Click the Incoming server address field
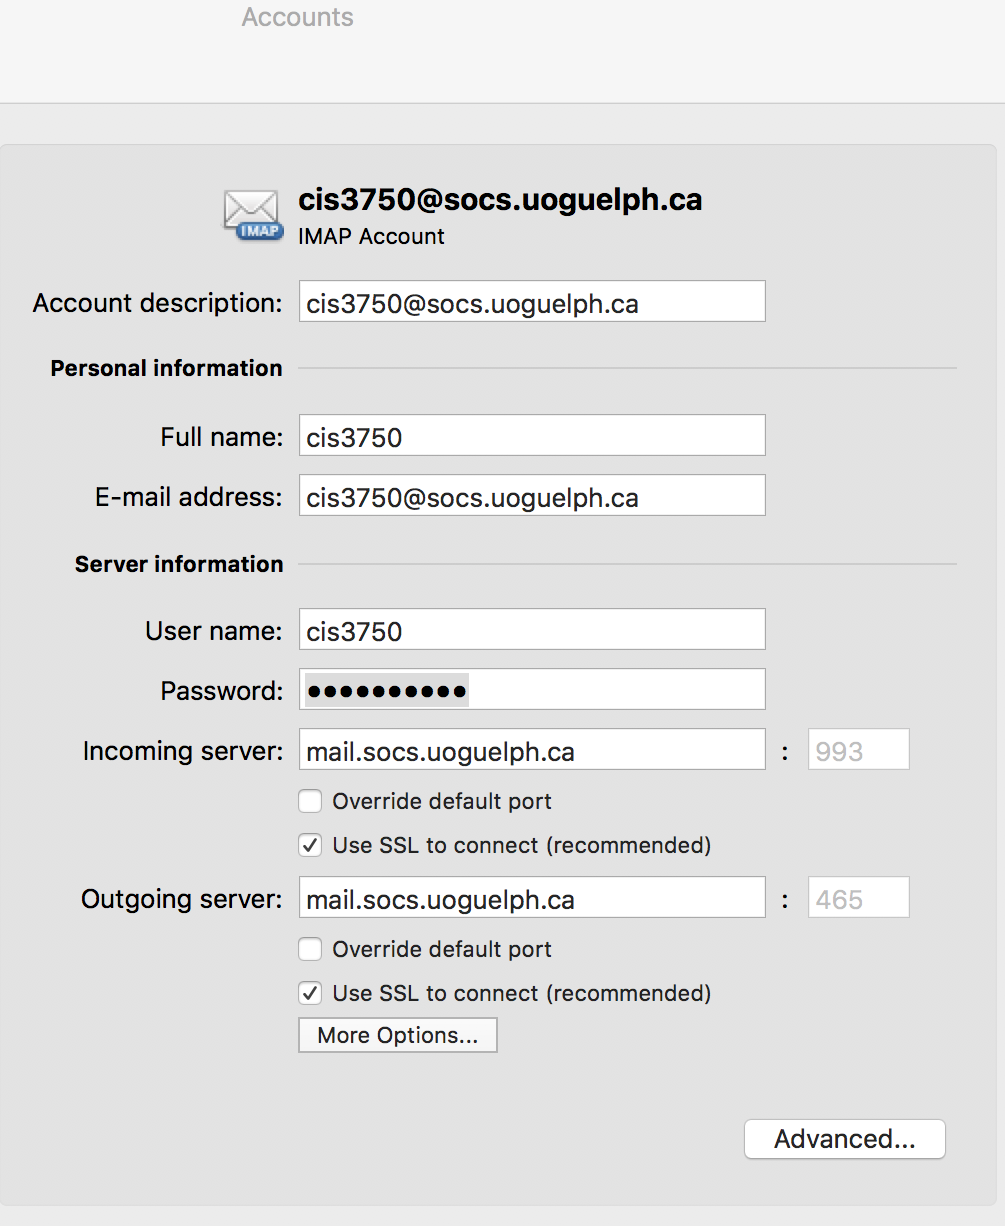 tap(531, 749)
